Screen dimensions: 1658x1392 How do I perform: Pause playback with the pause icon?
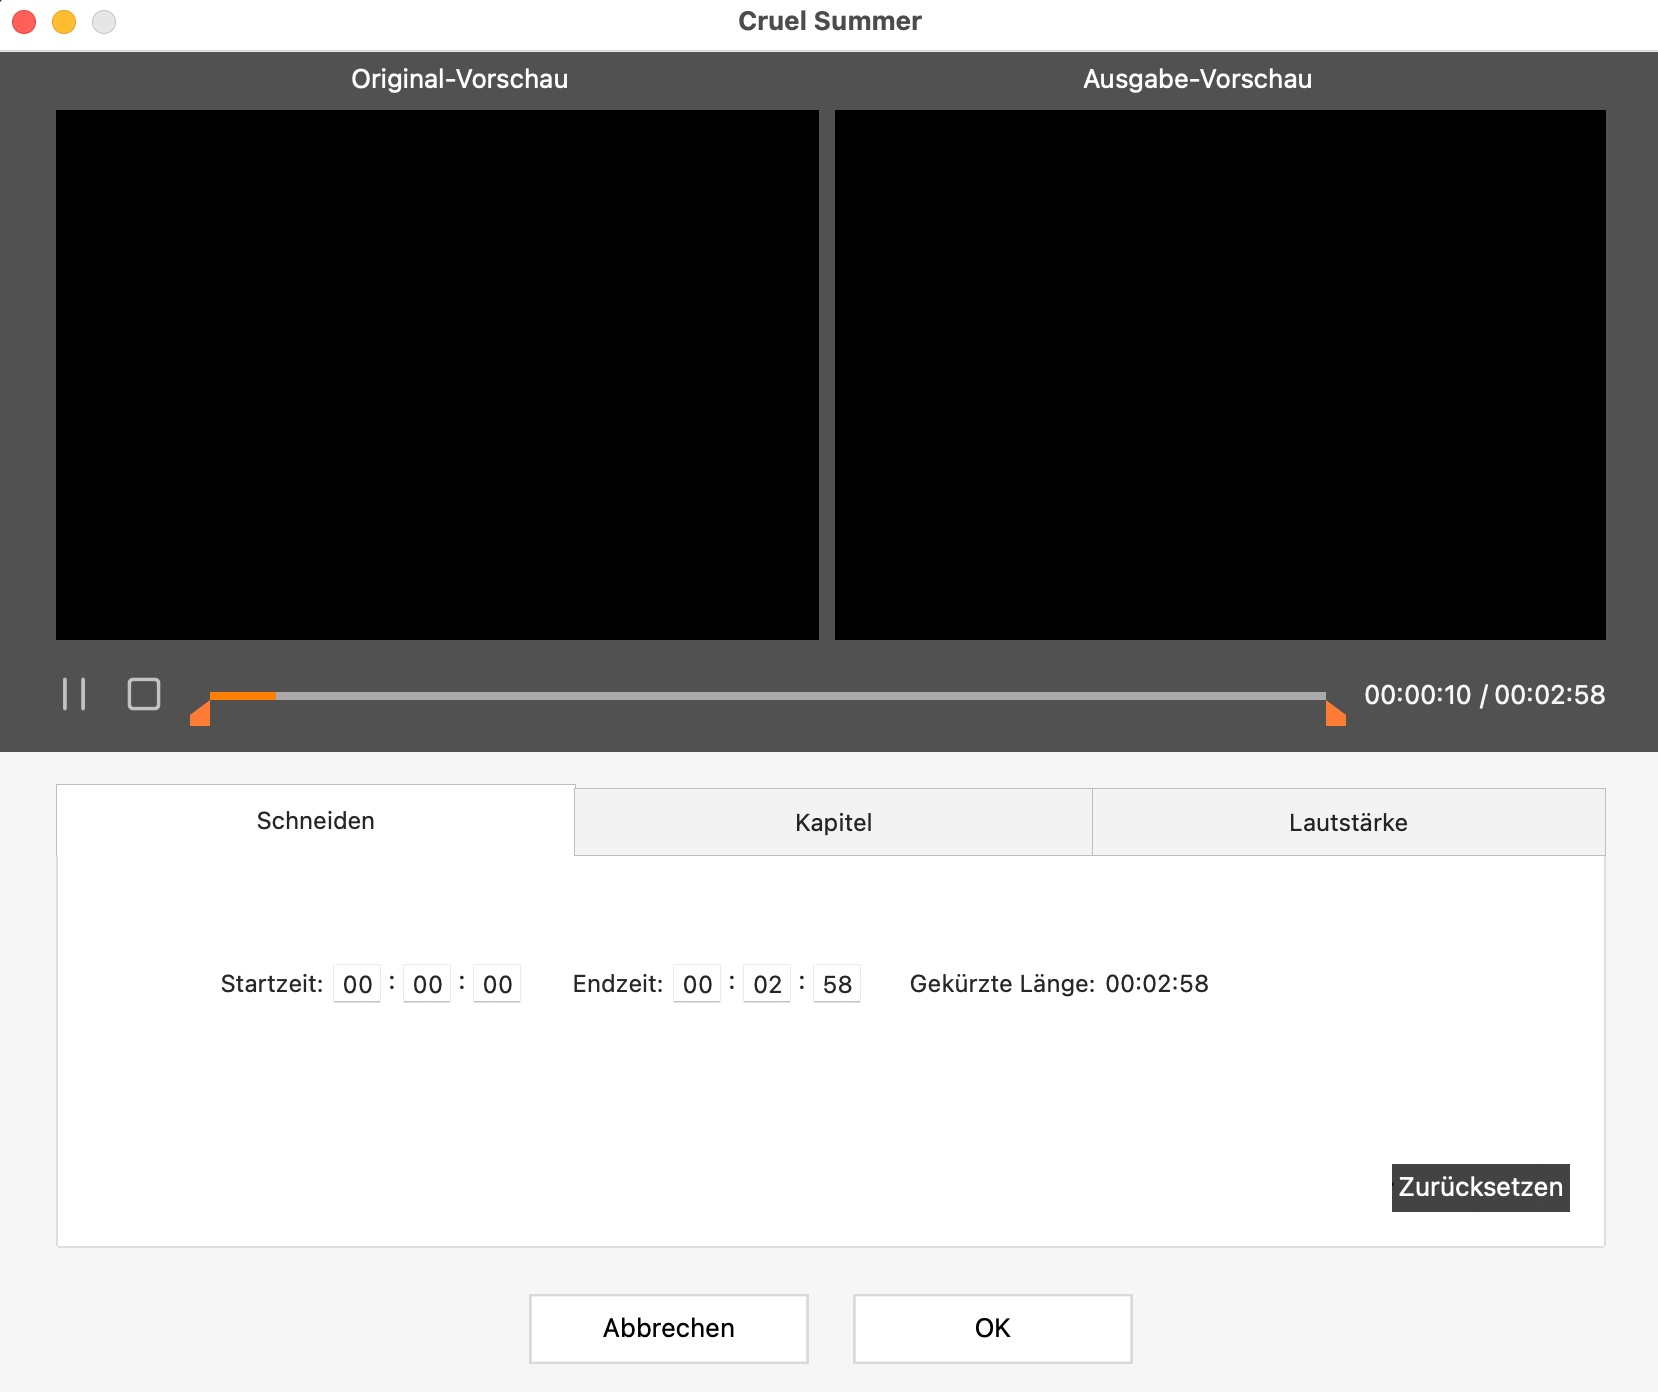pyautogui.click(x=74, y=694)
